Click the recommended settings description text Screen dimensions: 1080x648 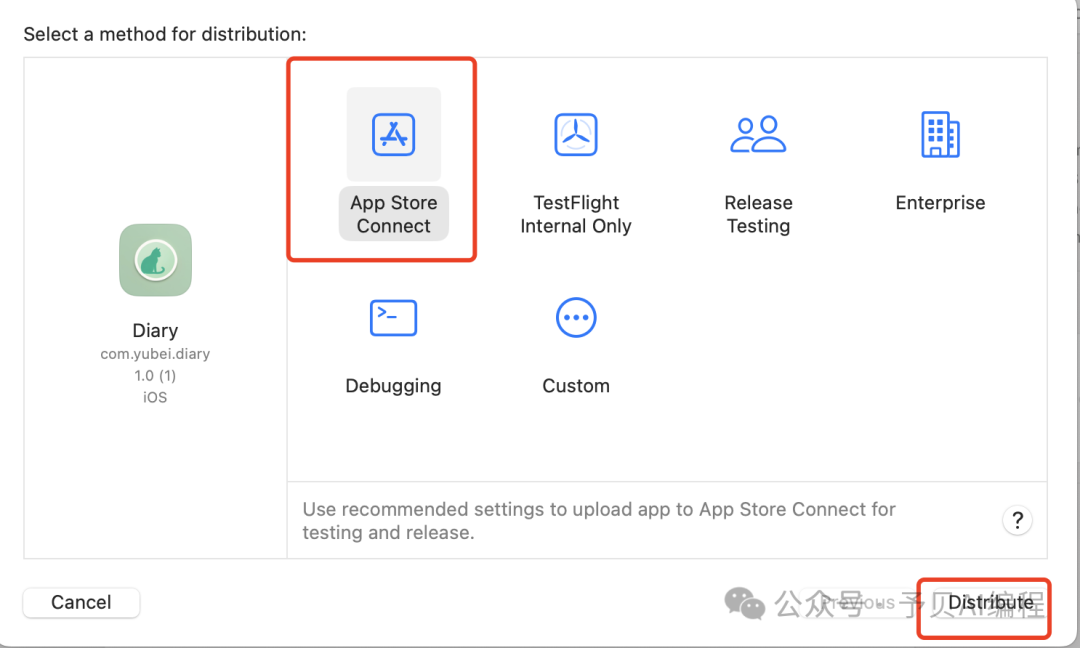(598, 521)
